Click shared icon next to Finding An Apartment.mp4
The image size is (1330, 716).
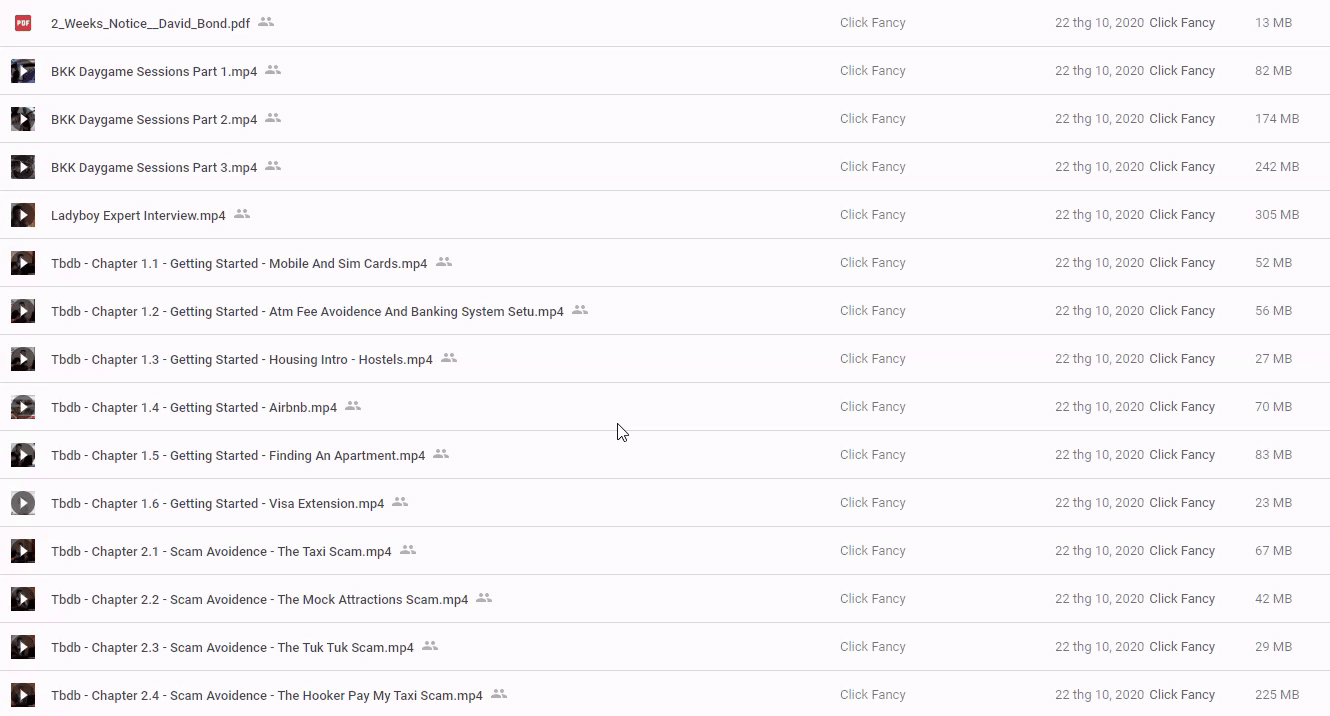click(x=441, y=454)
